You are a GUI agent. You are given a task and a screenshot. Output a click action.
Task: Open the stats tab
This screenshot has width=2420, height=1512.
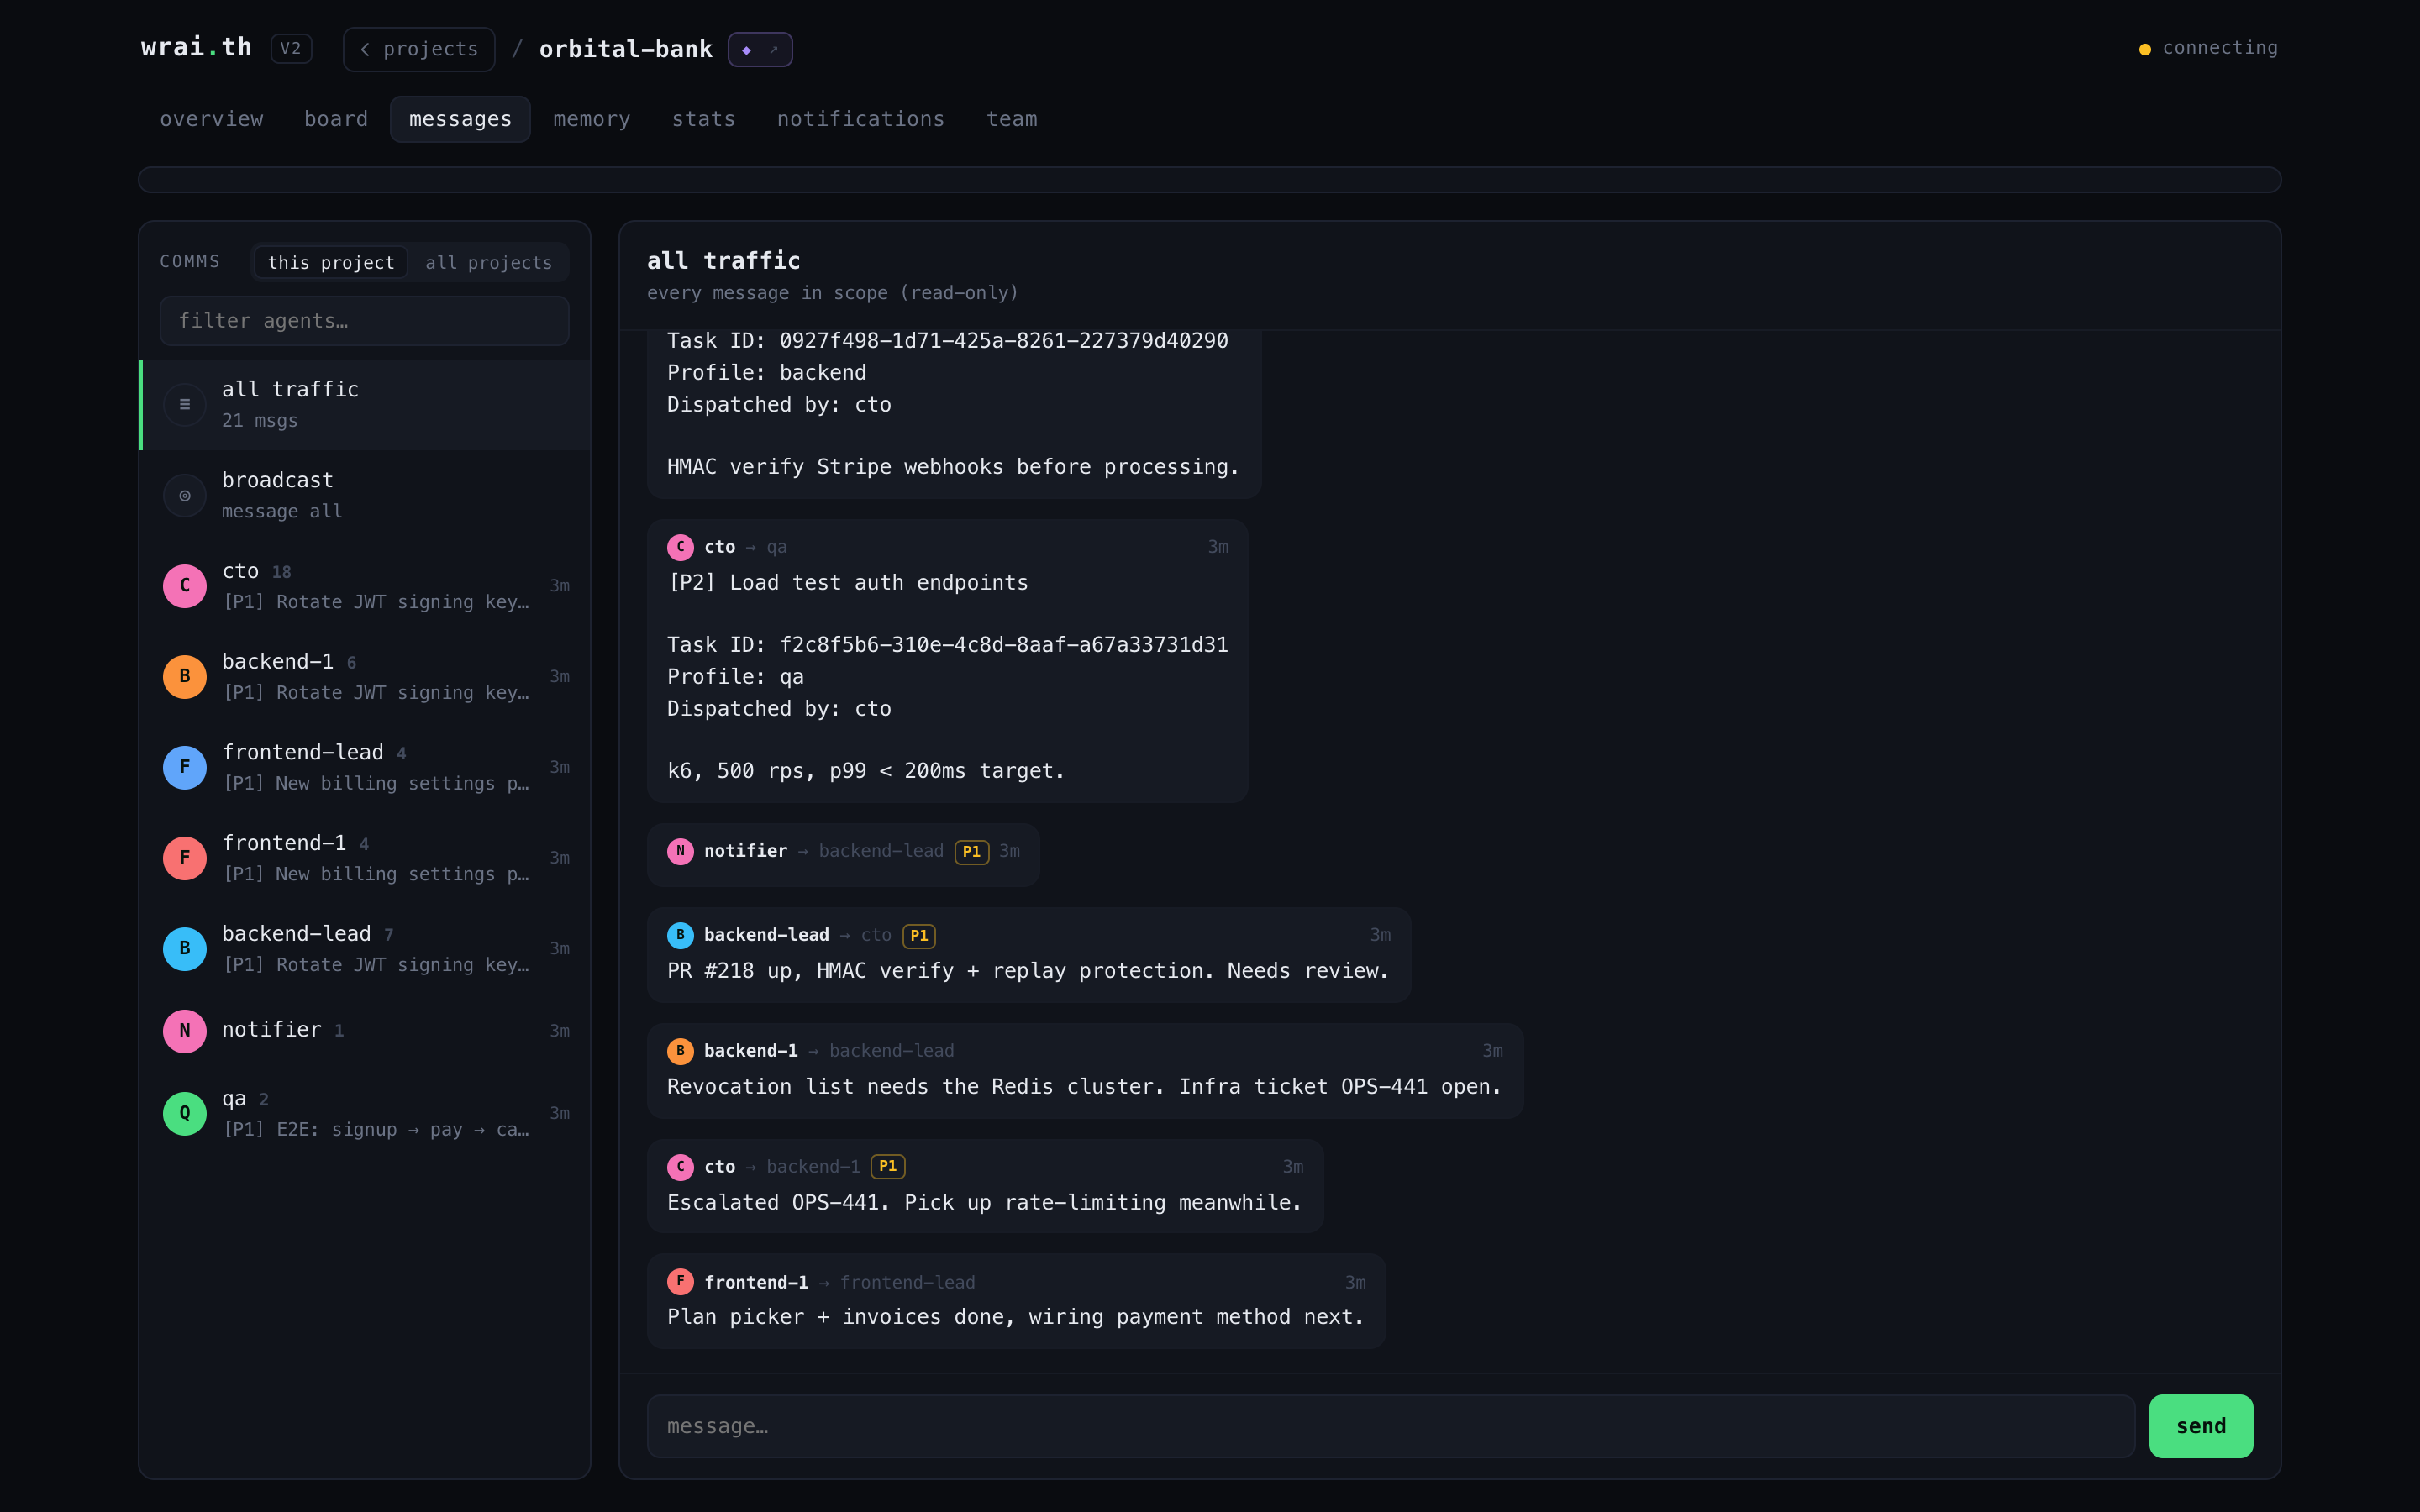coord(703,119)
